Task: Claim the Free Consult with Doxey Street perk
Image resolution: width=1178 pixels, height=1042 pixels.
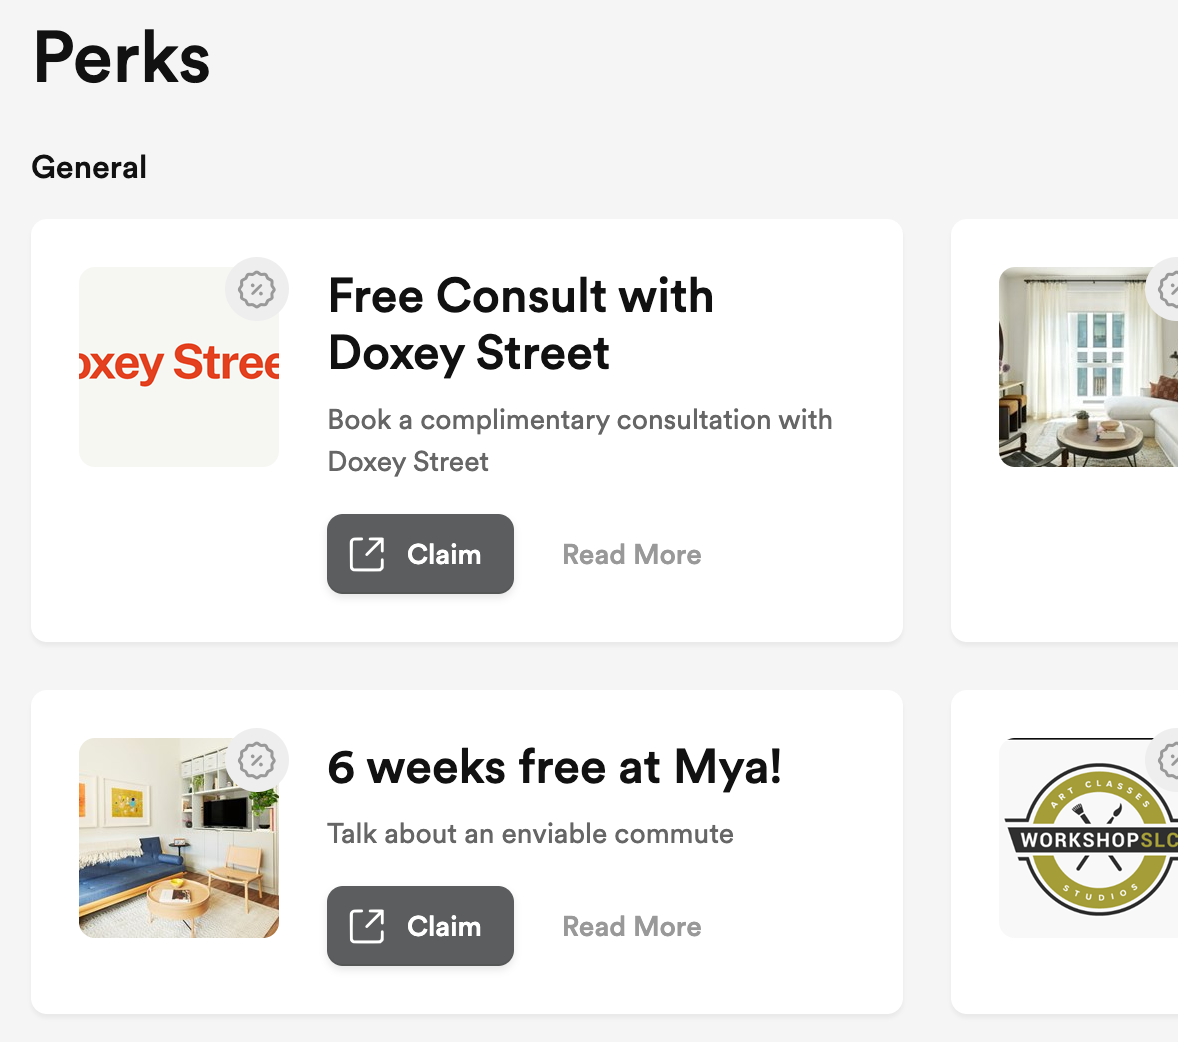Action: click(420, 554)
